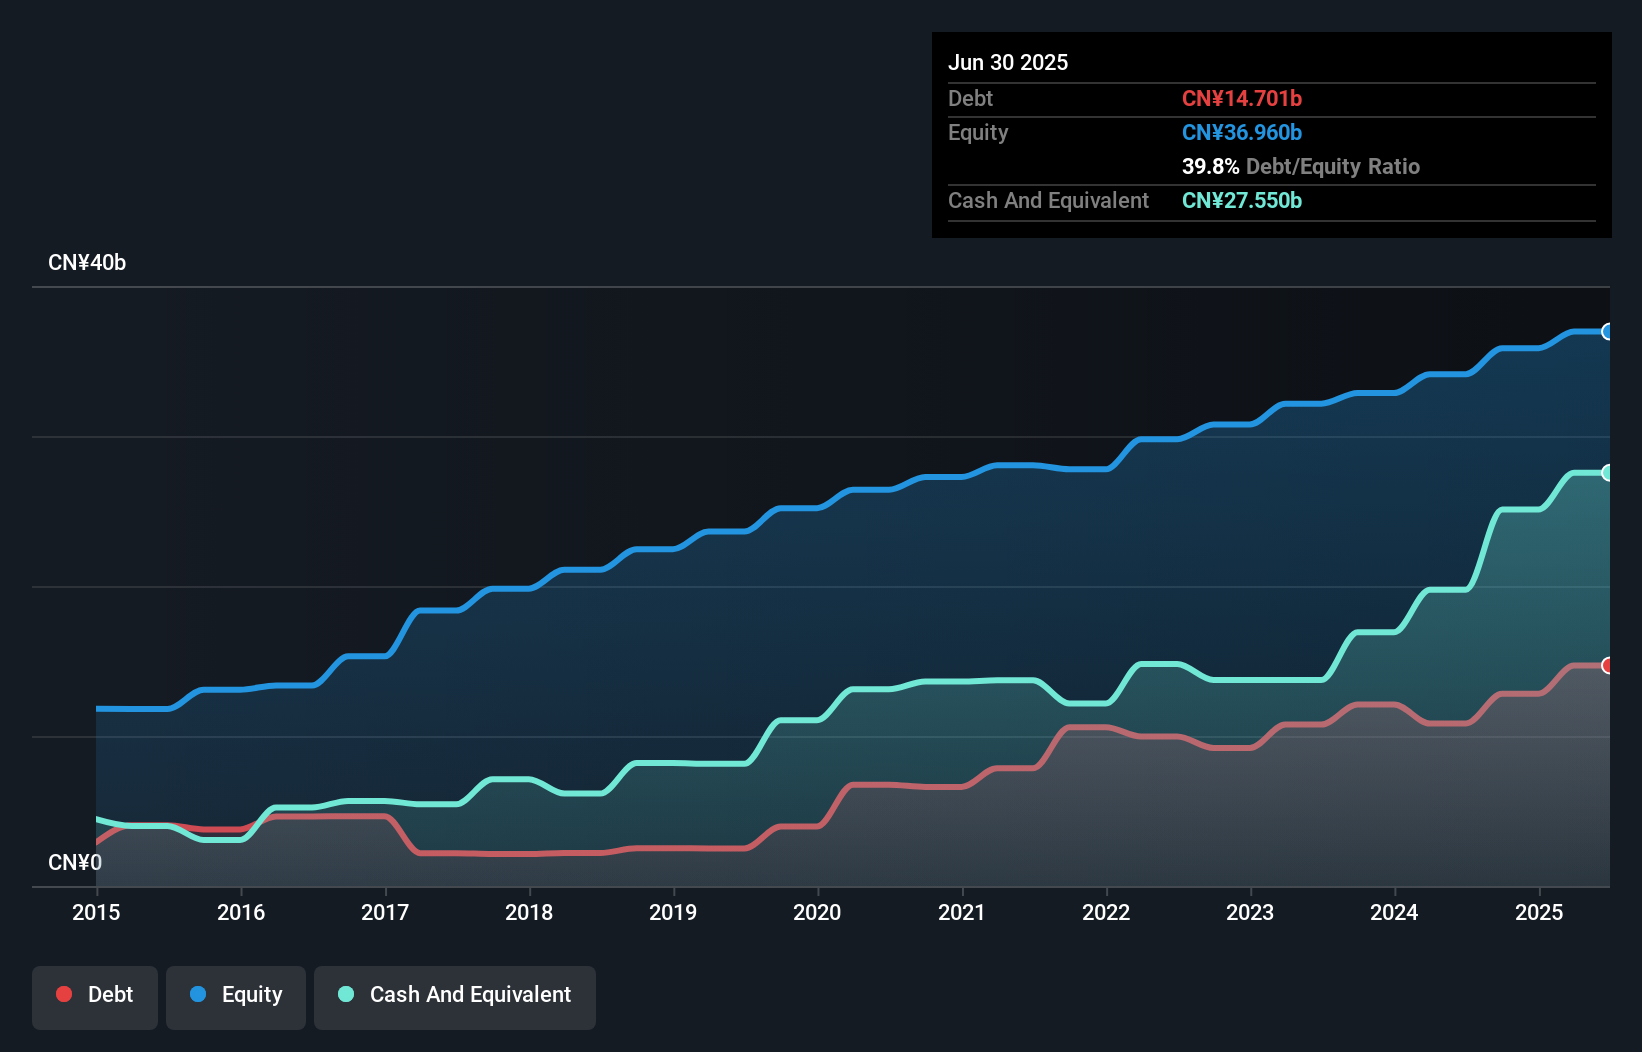This screenshot has height=1052, width=1642.
Task: Open details for the Debt/Equity Ratio row
Action: tap(1301, 166)
